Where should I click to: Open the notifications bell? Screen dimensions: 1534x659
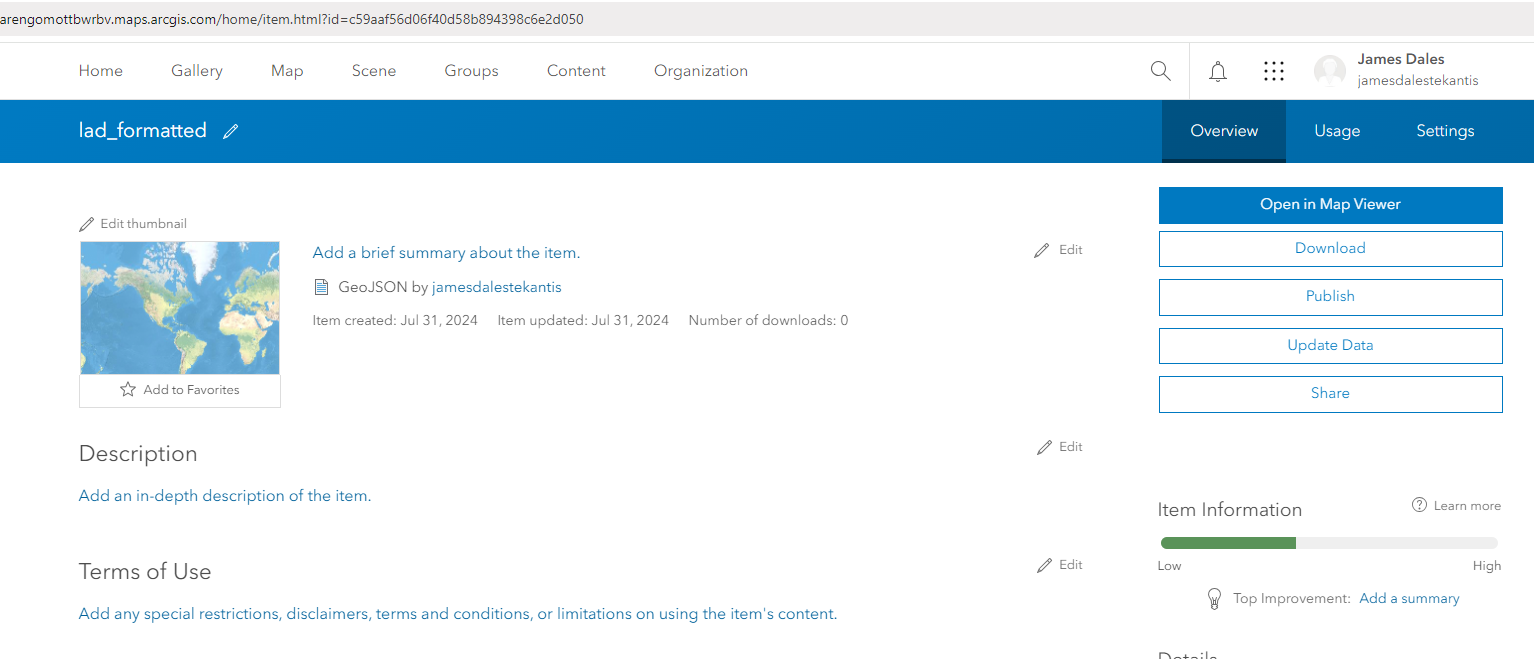[x=1217, y=71]
